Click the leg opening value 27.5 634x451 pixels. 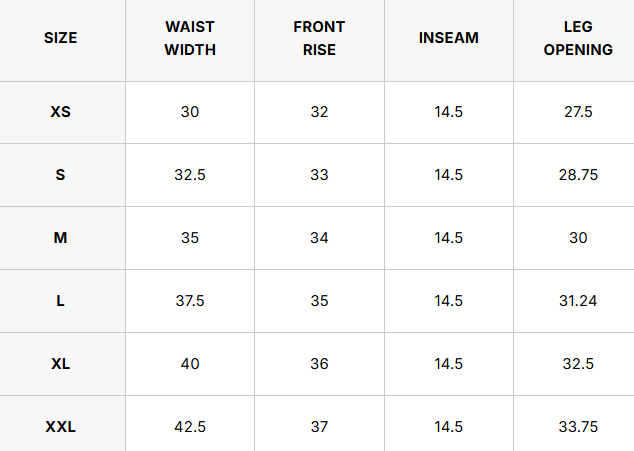[578, 112]
